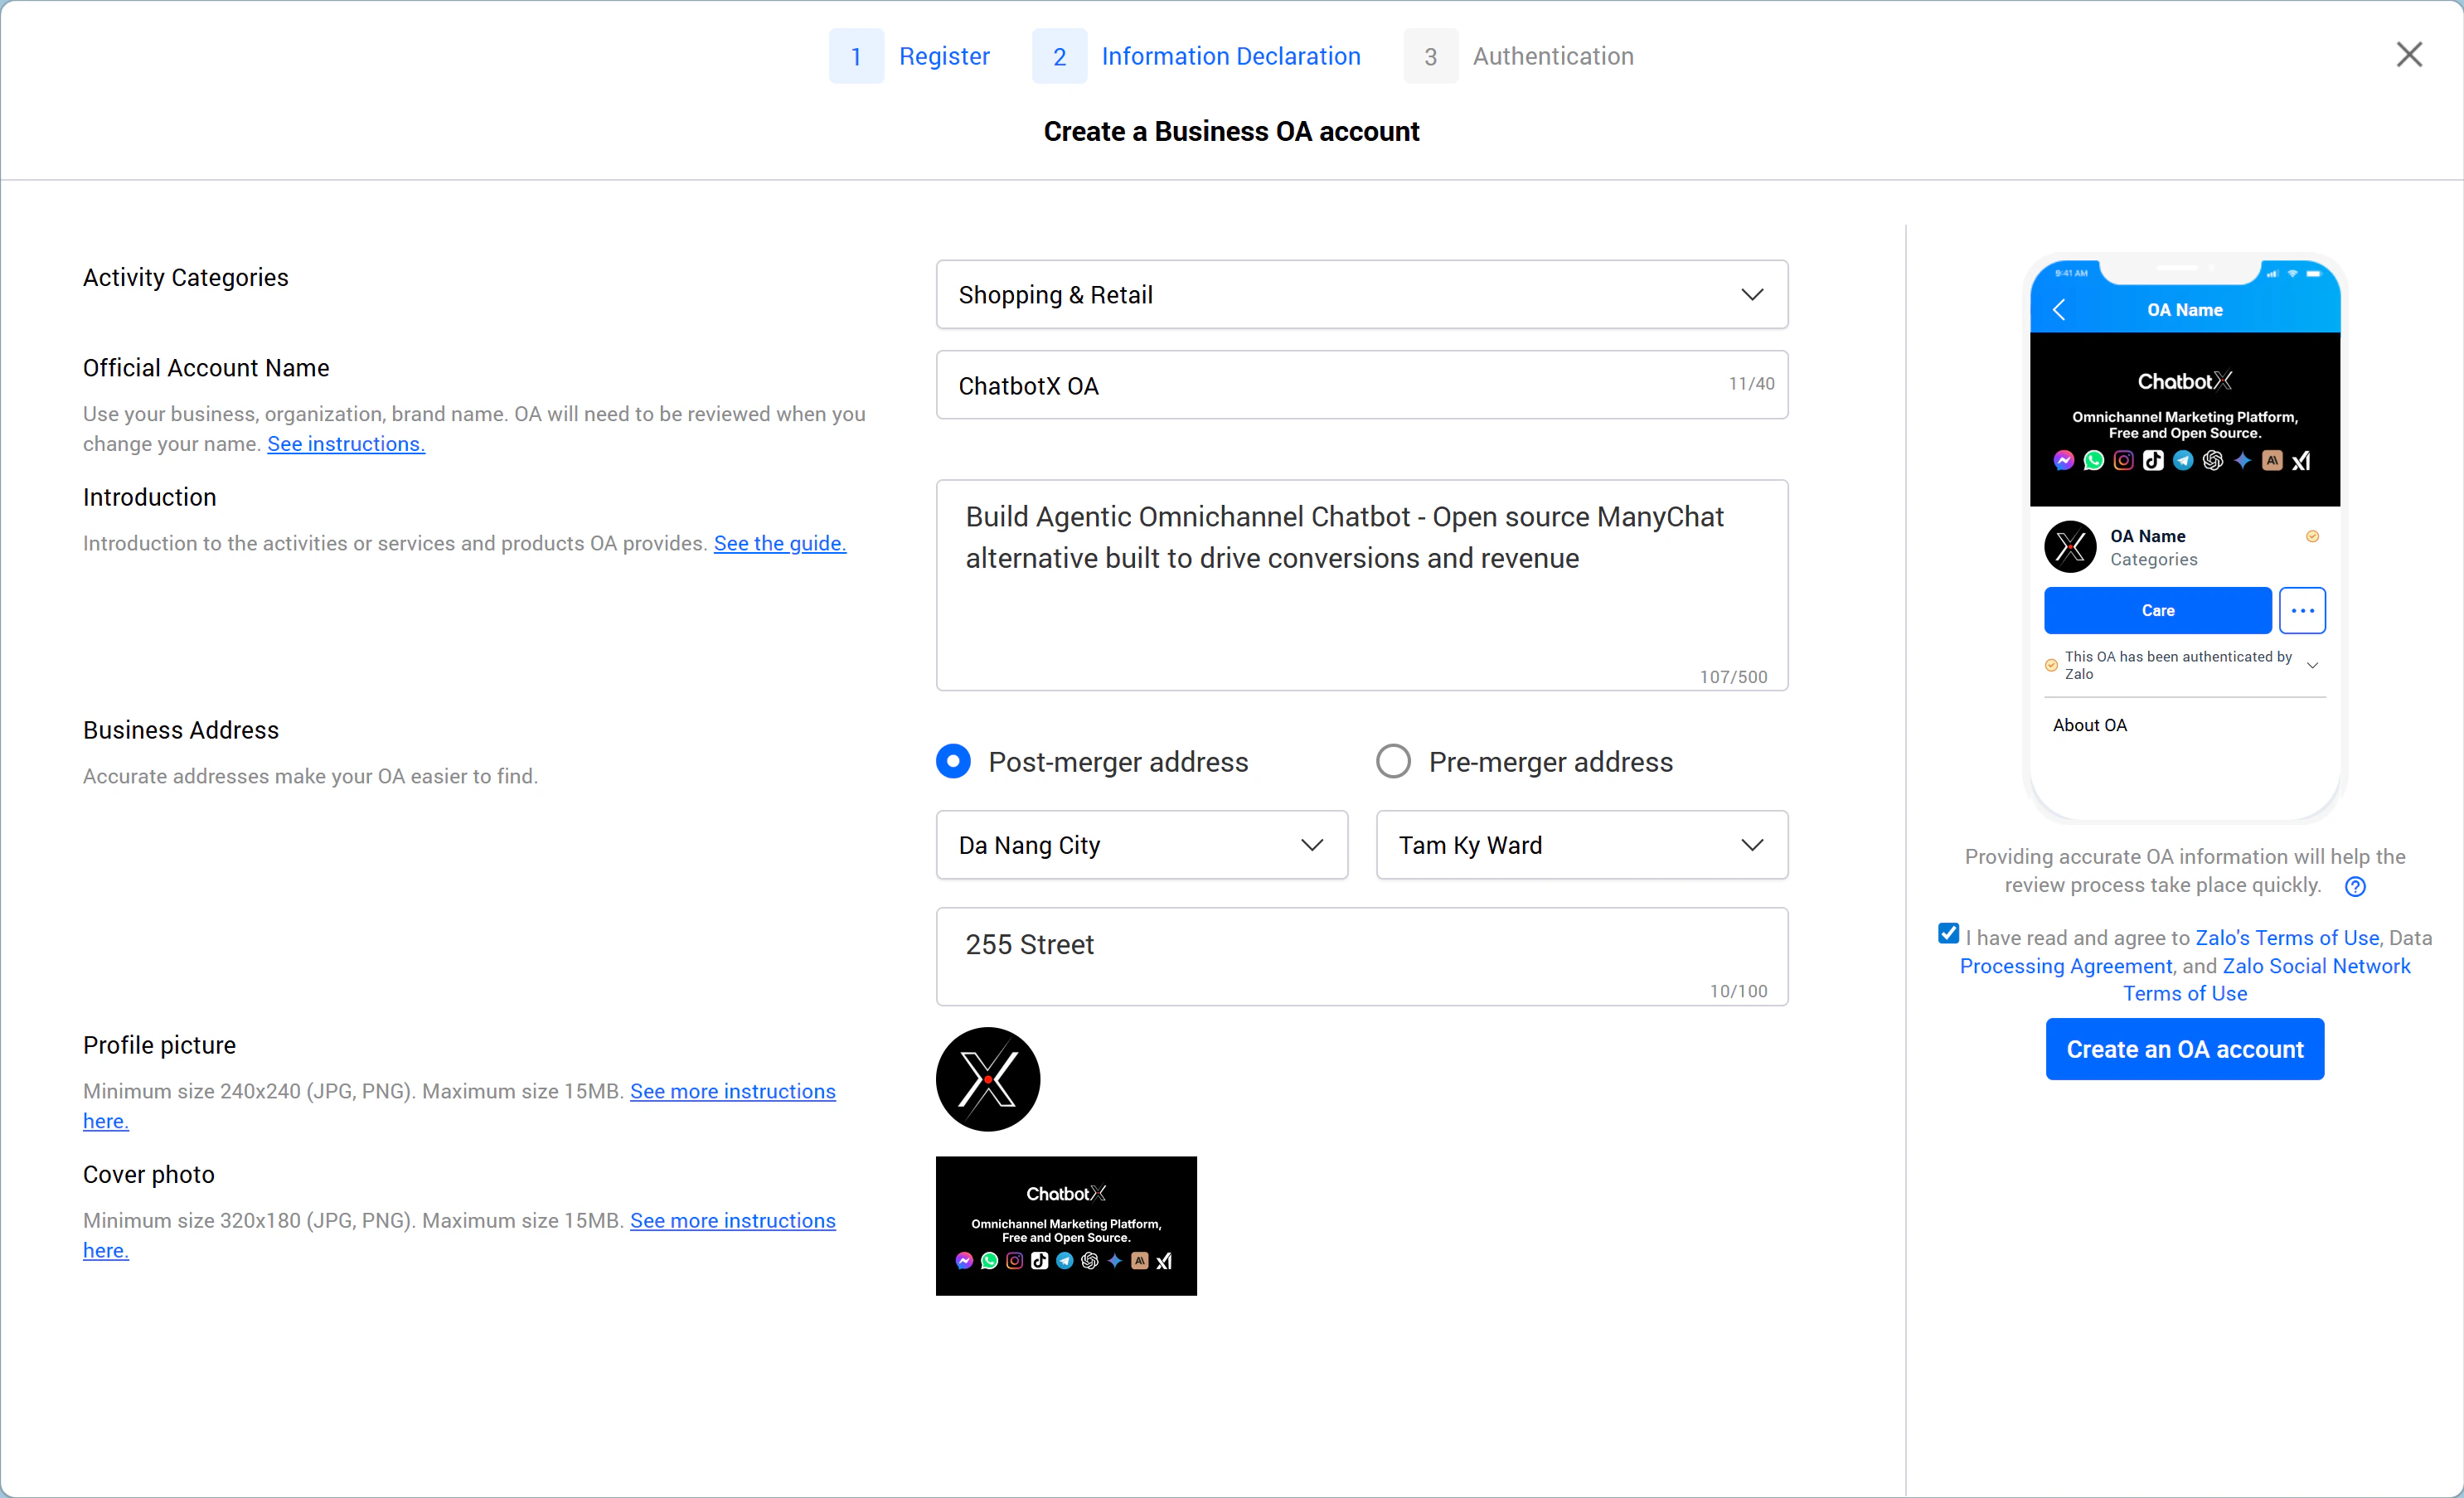2464x1498 pixels.
Task: Click the Activity Categories dropdown chevron arrow
Action: point(1752,294)
